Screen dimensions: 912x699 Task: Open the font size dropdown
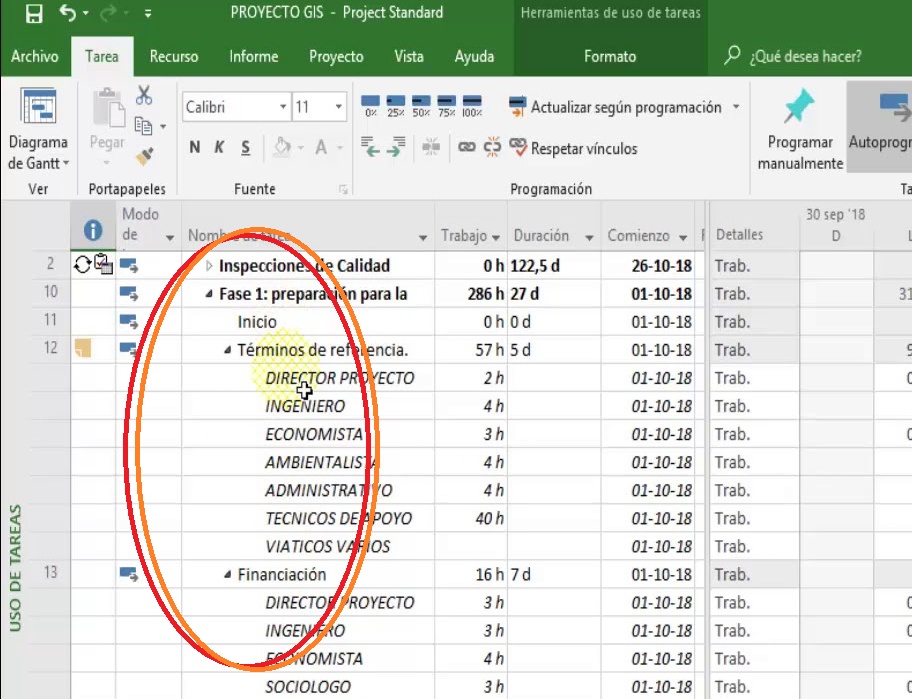339,107
